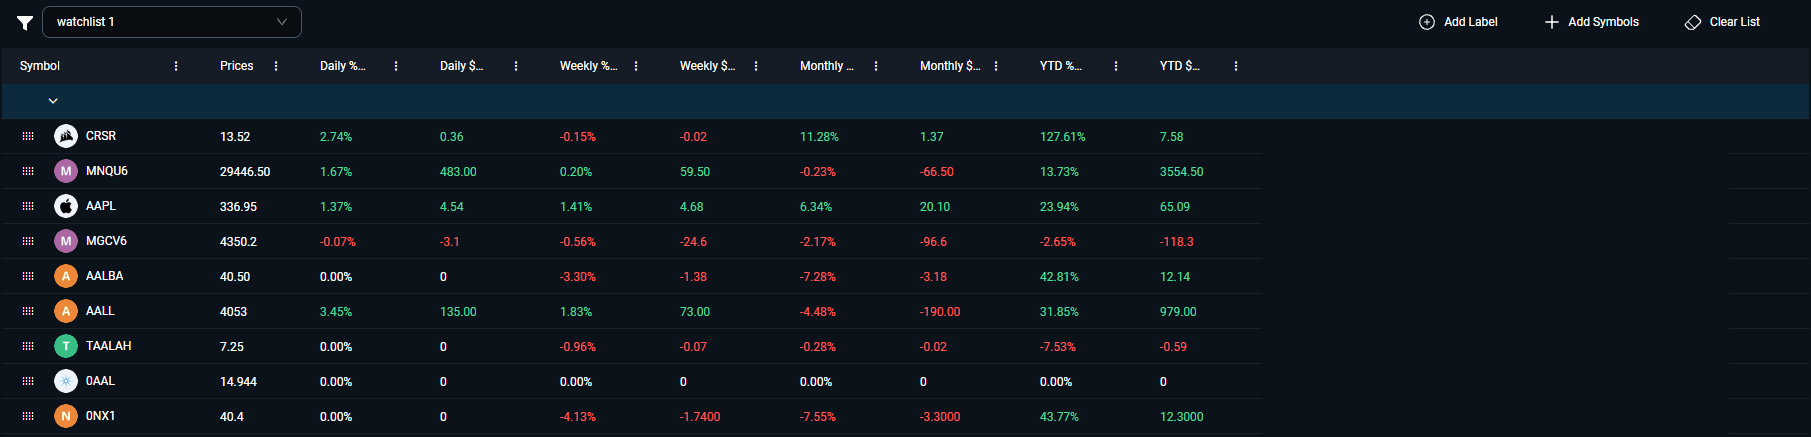Click the AAPL monthly dollar 20.10
This screenshot has width=1811, height=437.
click(x=935, y=207)
